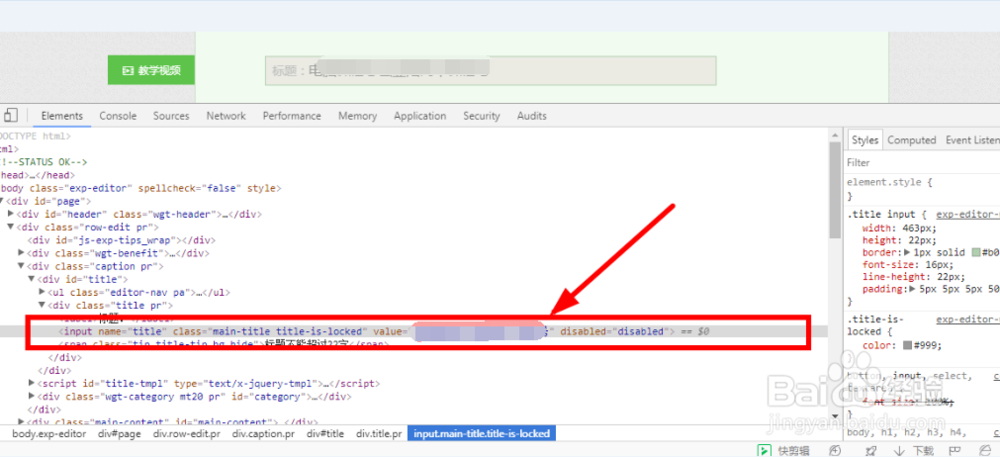Click the gray #999 color swatch
This screenshot has height=457, width=1000.
(907, 345)
